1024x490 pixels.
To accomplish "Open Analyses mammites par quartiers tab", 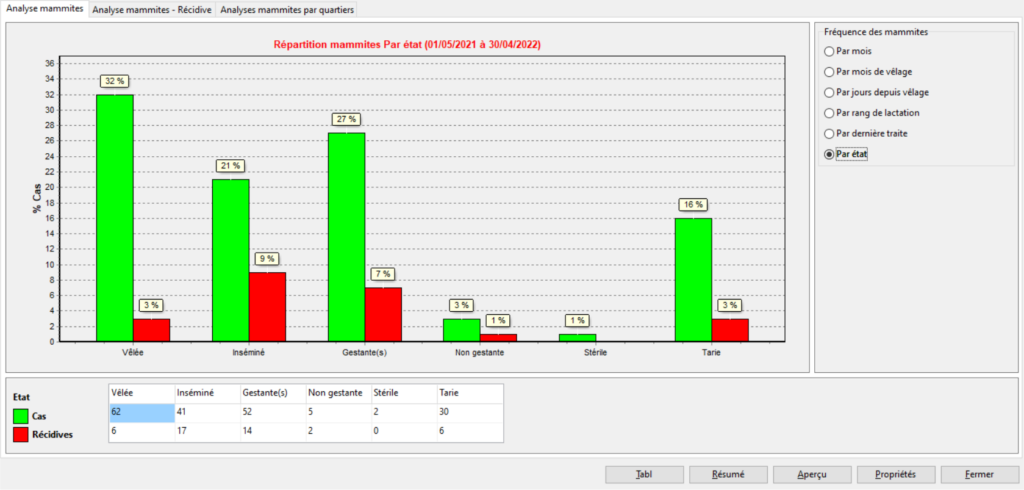I will 287,9.
